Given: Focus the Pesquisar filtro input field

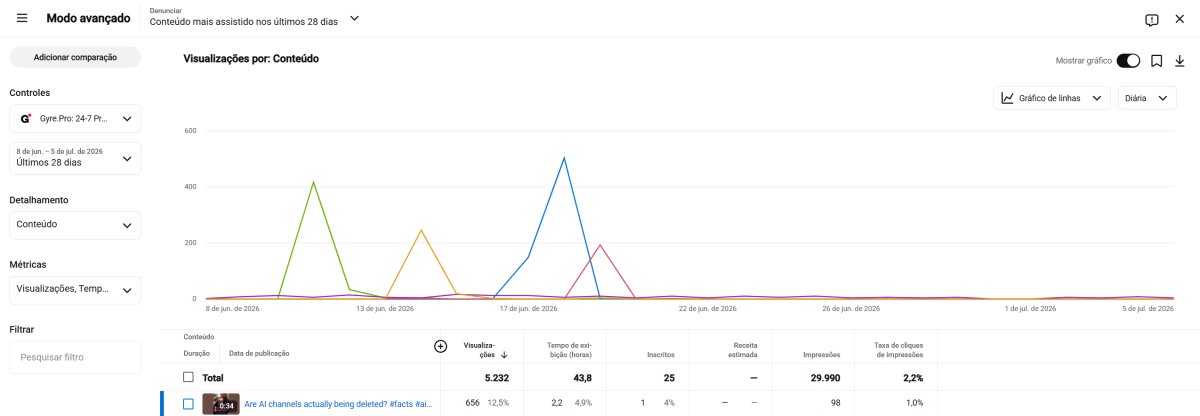Looking at the screenshot, I should [x=75, y=357].
